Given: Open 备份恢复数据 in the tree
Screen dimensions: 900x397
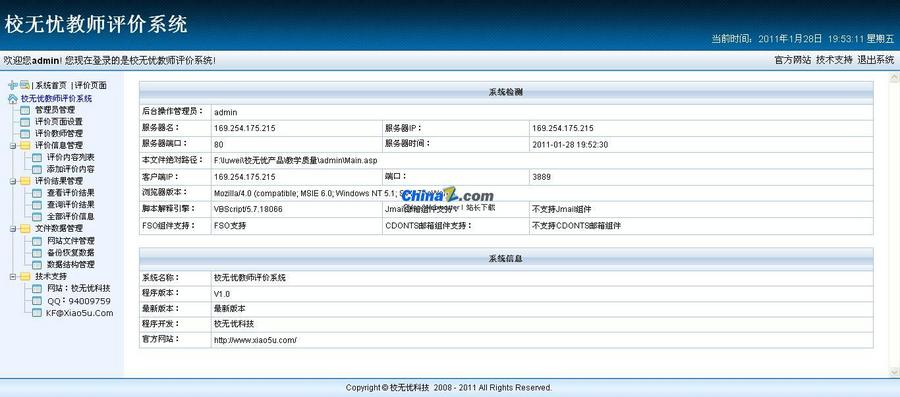Looking at the screenshot, I should tap(71, 252).
